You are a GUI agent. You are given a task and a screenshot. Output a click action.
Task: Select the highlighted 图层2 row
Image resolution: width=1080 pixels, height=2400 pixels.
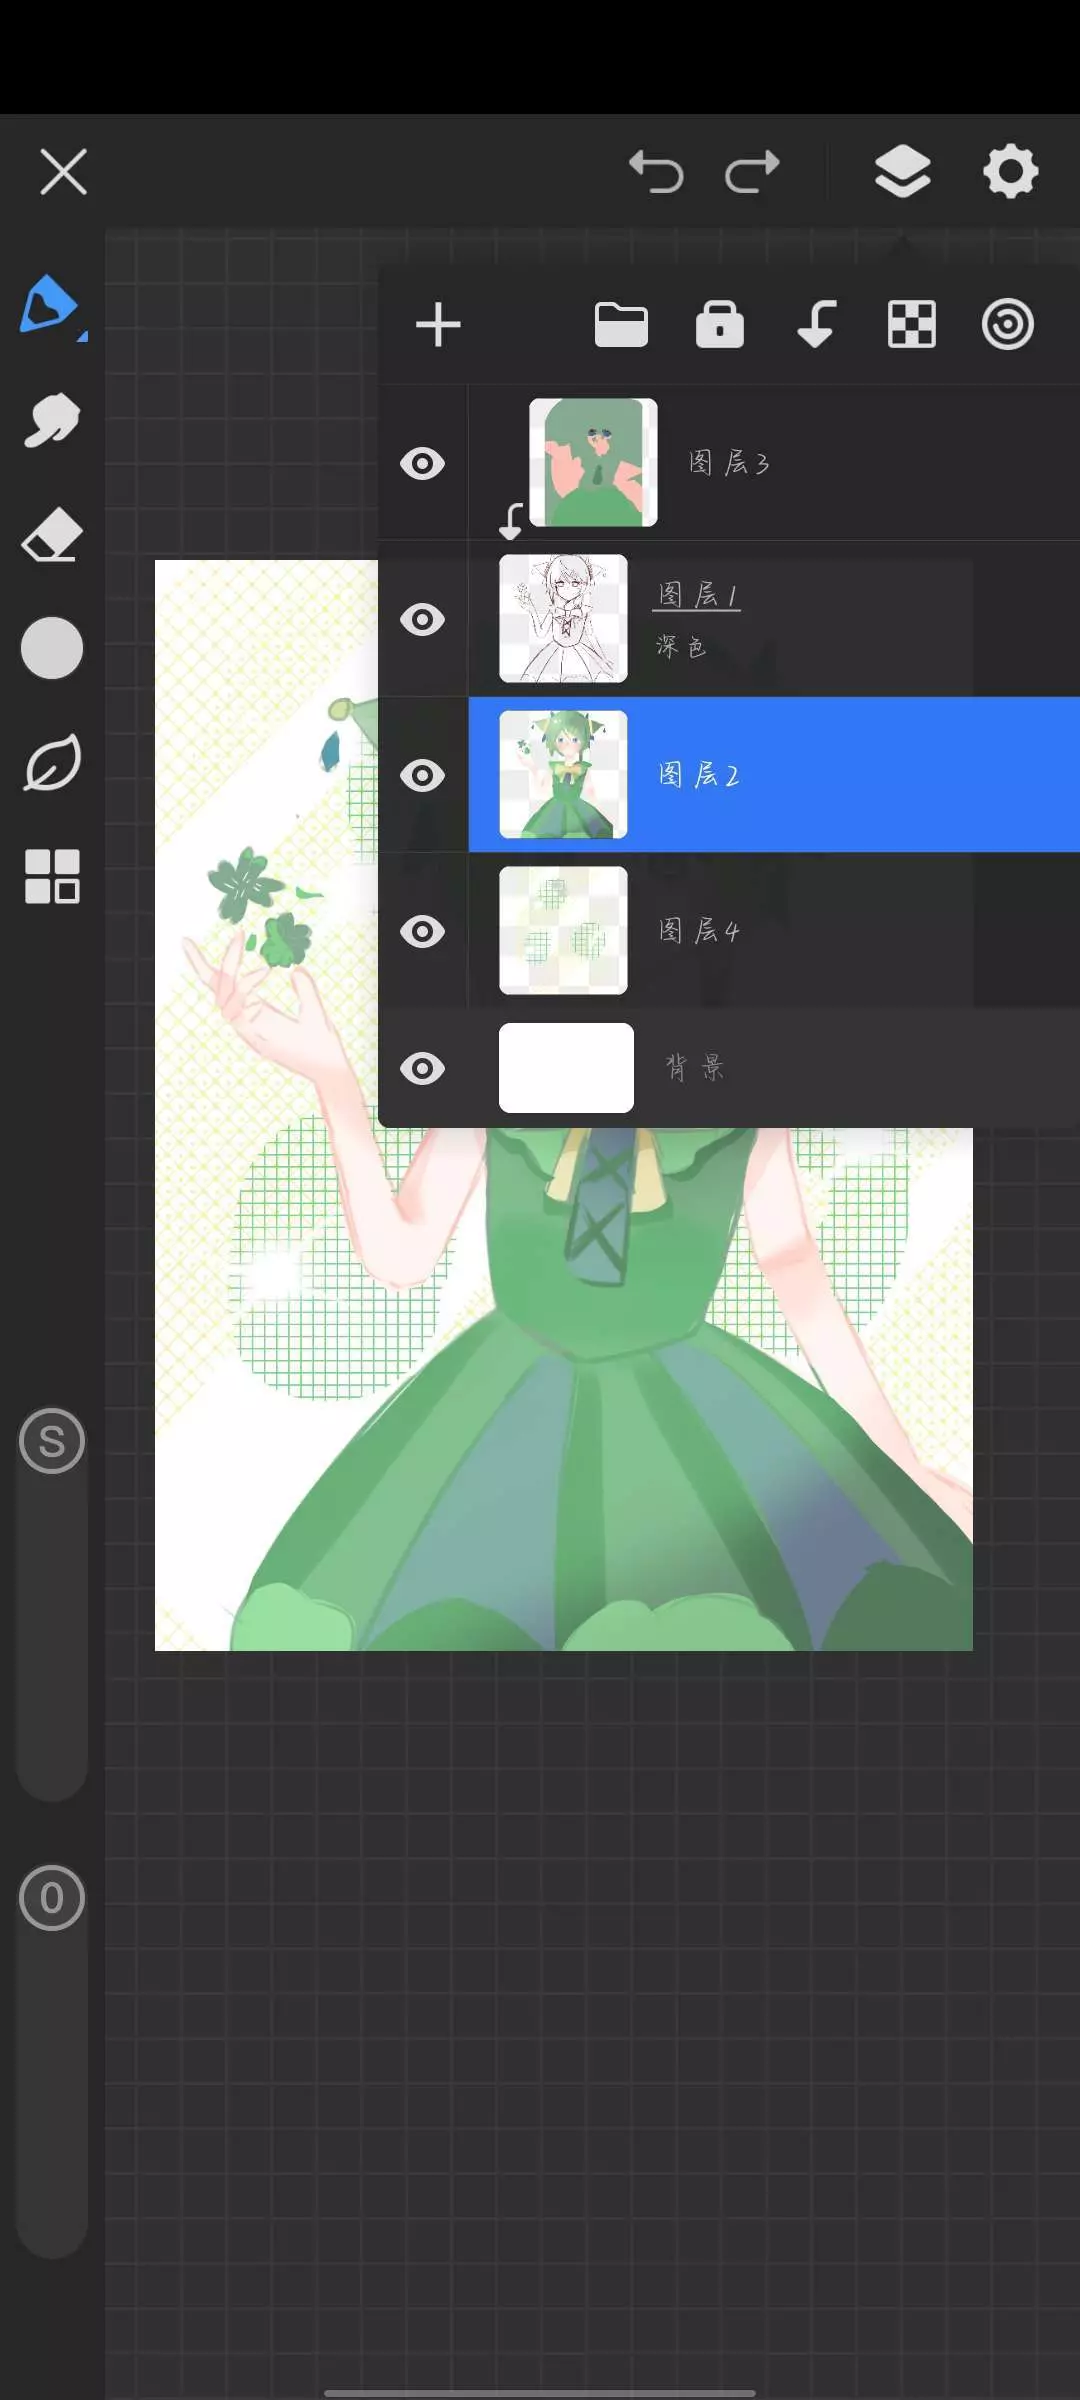coord(774,775)
